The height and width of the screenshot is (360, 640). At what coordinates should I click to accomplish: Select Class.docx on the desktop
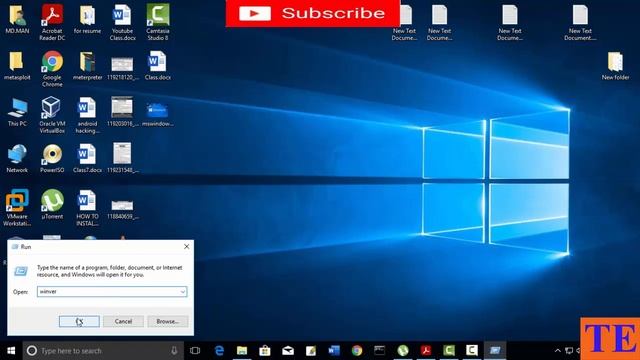tap(158, 66)
